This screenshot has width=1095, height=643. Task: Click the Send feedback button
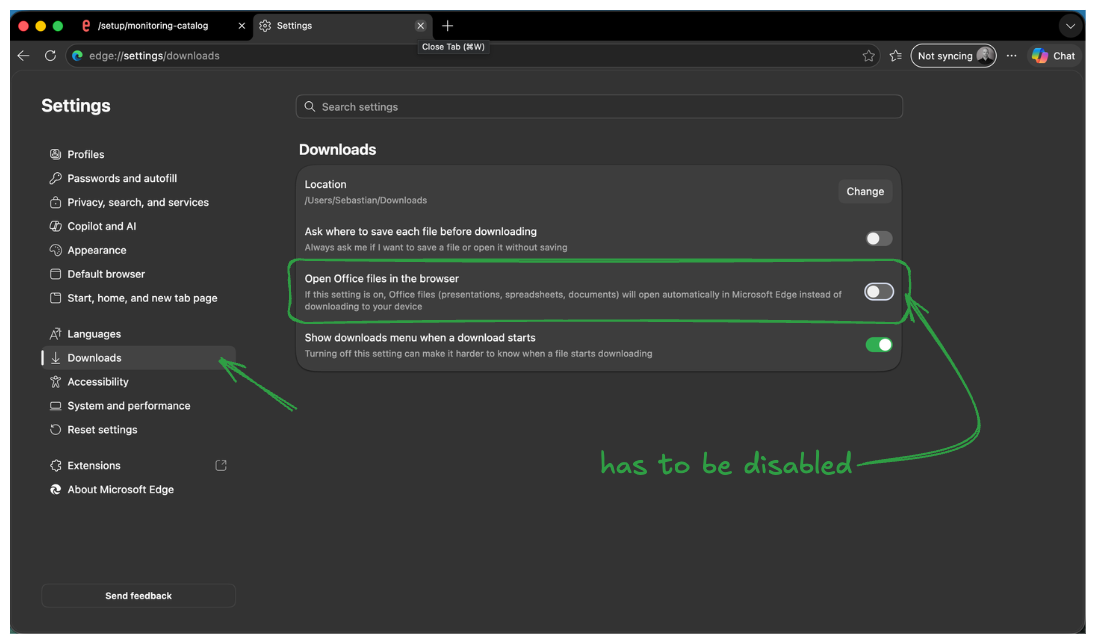point(138,596)
